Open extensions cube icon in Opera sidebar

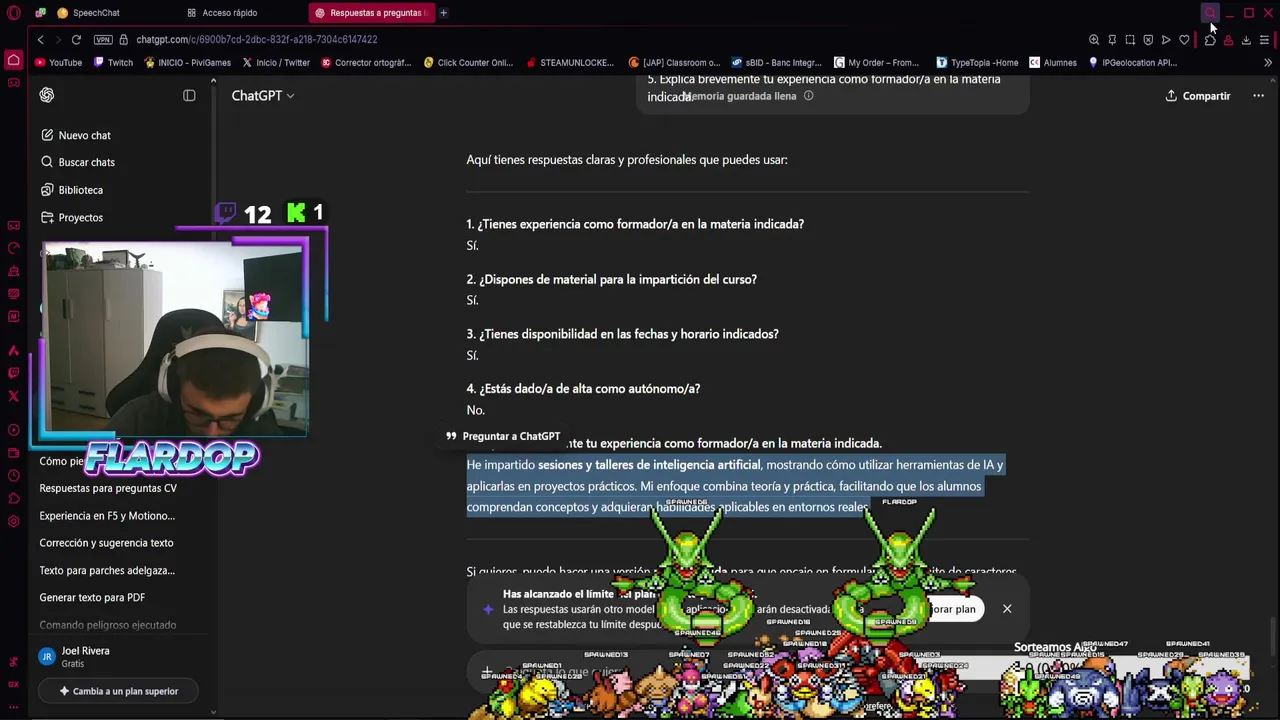(14, 499)
